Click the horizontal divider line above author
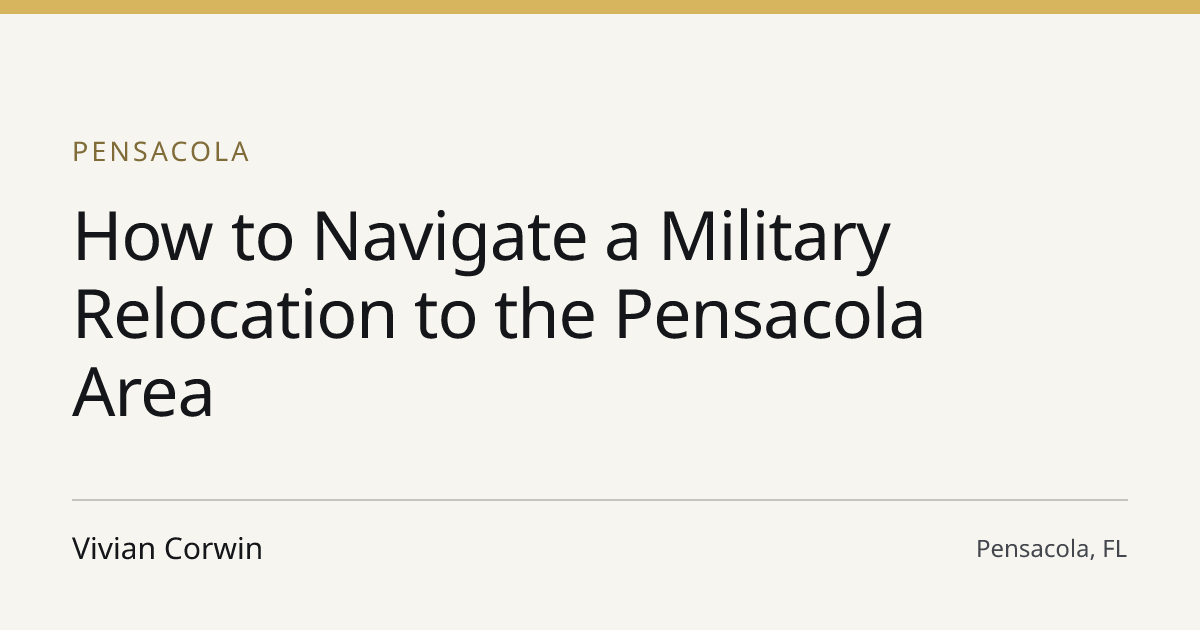The image size is (1200, 630). point(600,500)
